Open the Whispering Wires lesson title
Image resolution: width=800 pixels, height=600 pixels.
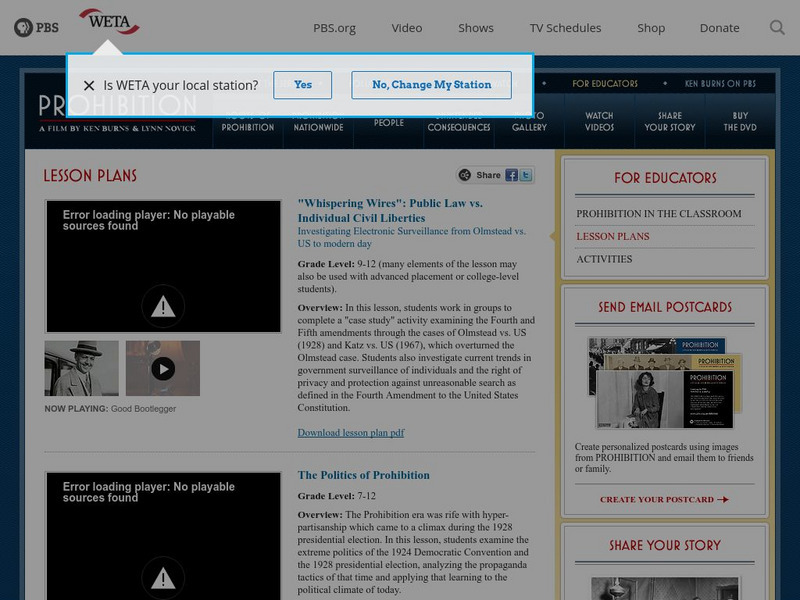tap(390, 210)
